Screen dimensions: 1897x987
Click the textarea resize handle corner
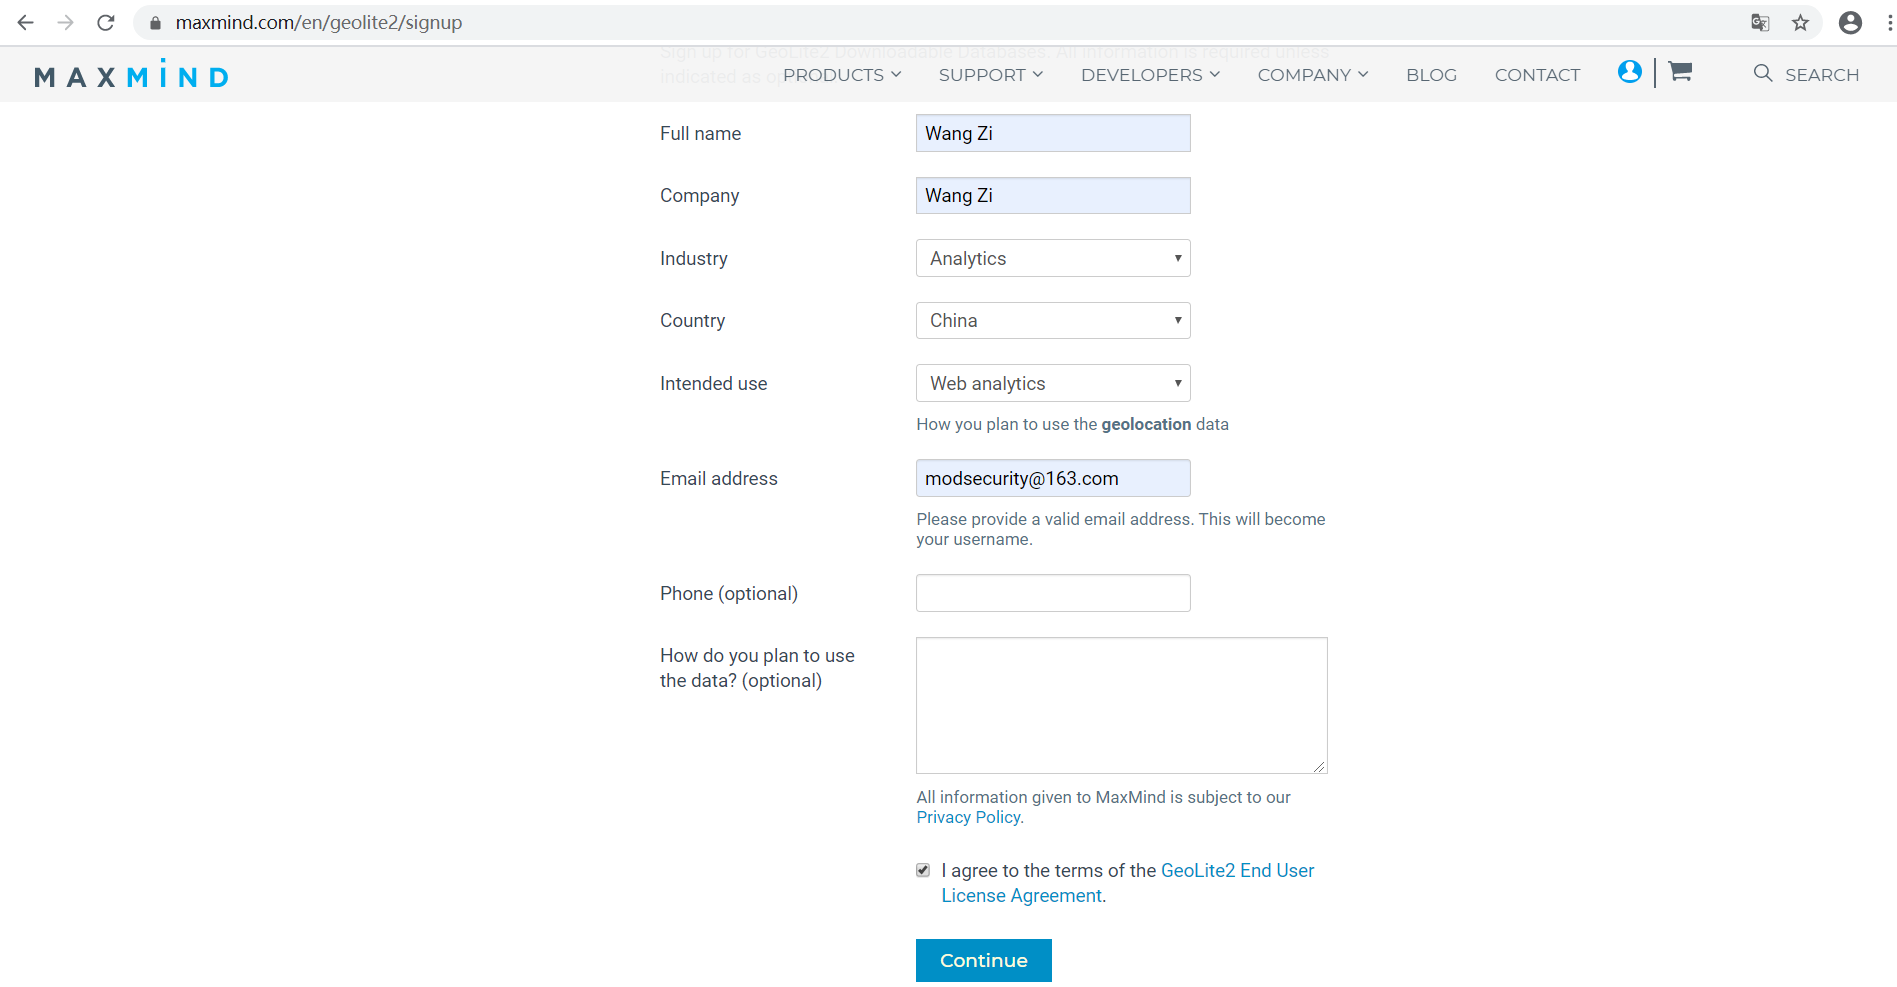coord(1320,766)
